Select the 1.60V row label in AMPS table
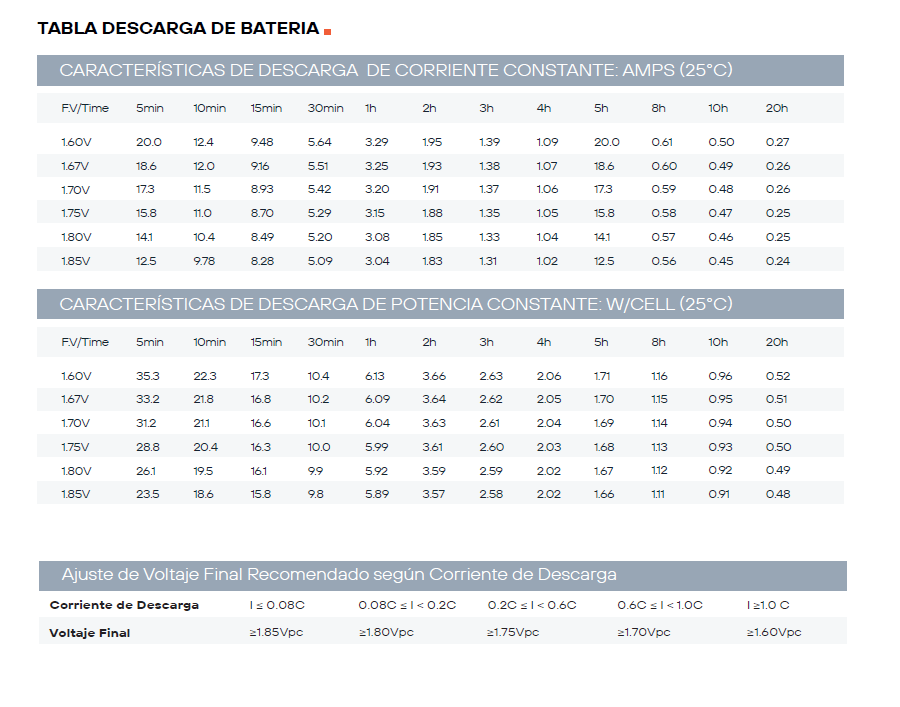 (76, 142)
